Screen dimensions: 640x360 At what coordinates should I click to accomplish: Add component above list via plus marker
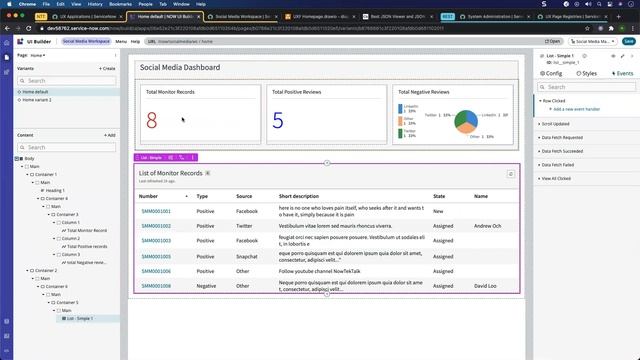[327, 163]
